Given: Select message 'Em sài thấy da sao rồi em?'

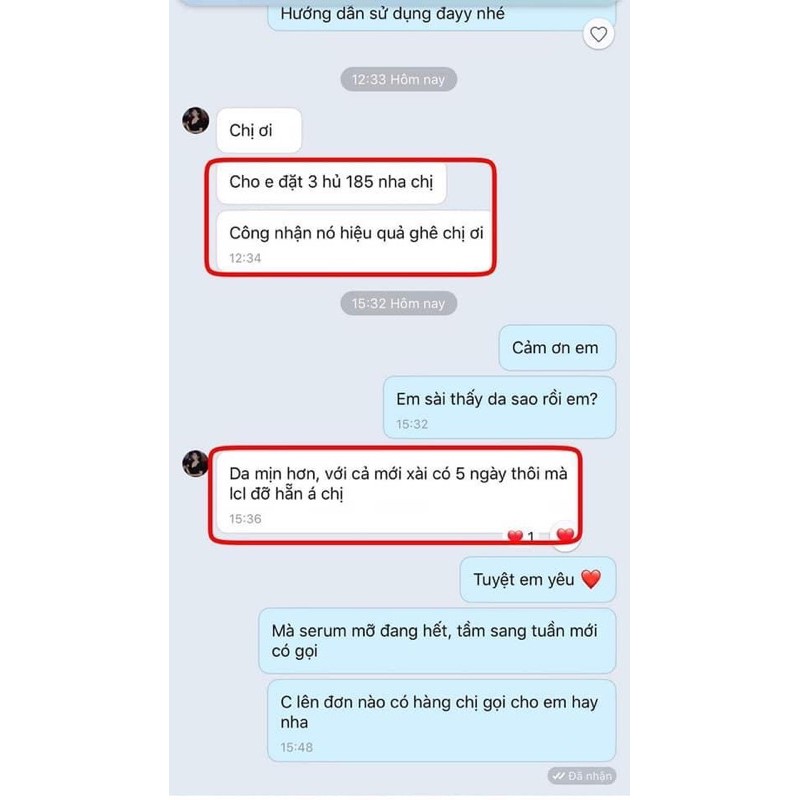Looking at the screenshot, I should point(499,408).
